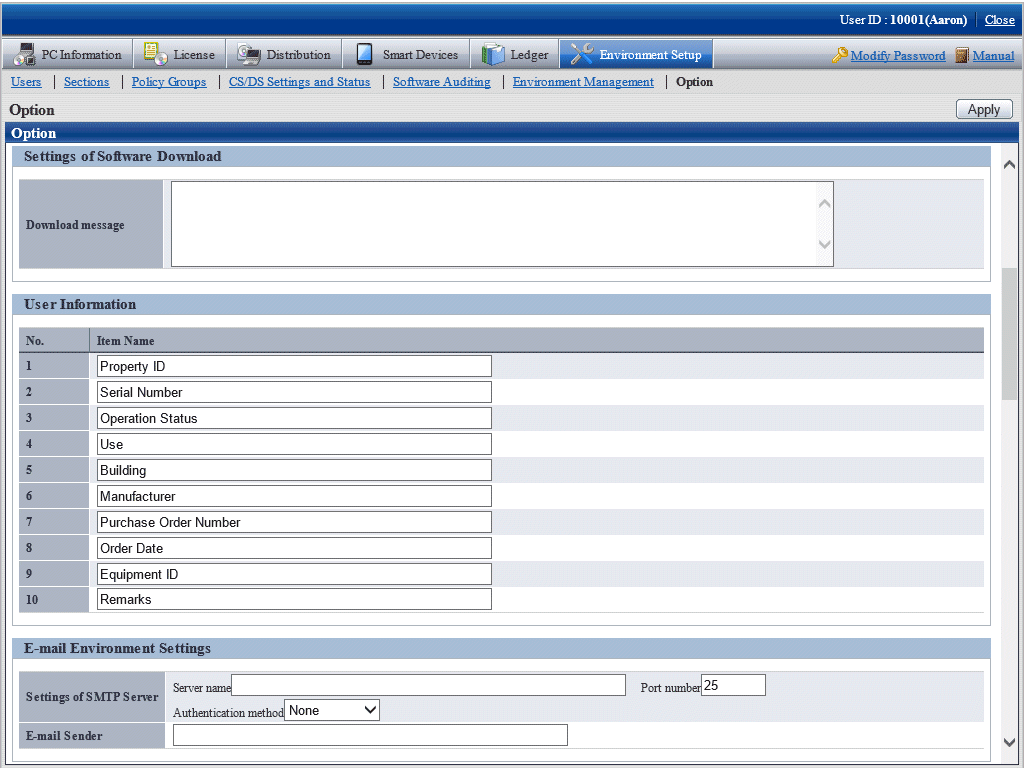The height and width of the screenshot is (768, 1024).
Task: Click the Distribution disc icon
Action: tap(249, 55)
